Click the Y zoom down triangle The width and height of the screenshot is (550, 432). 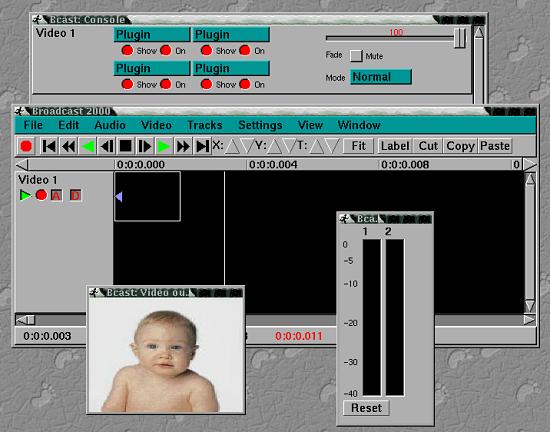289,146
